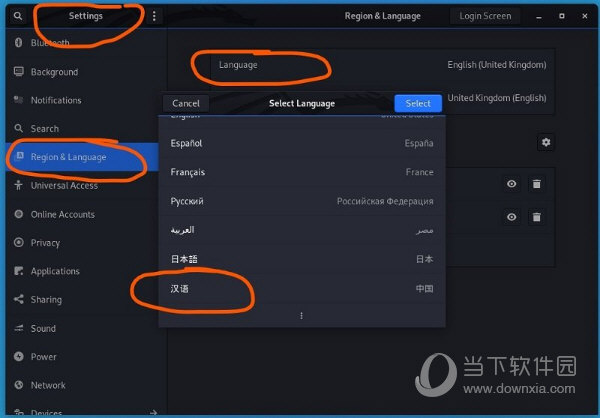600x418 pixels.
Task: Go to Applications settings
Action: (82, 271)
